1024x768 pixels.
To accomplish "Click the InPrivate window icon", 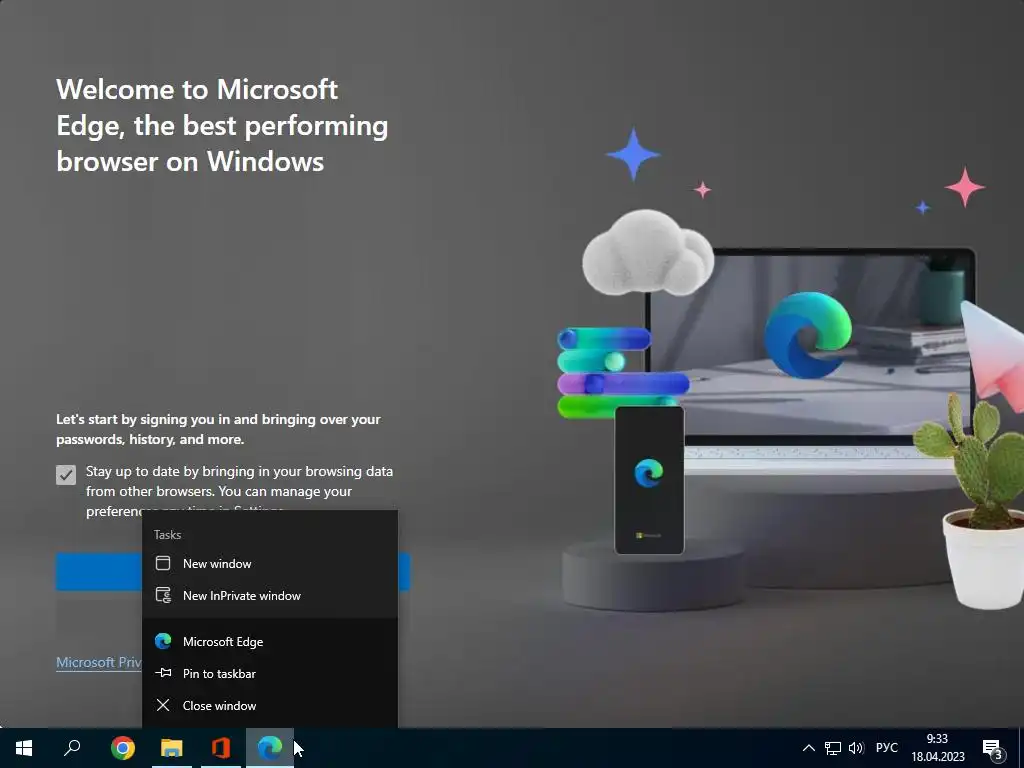I will coord(163,596).
